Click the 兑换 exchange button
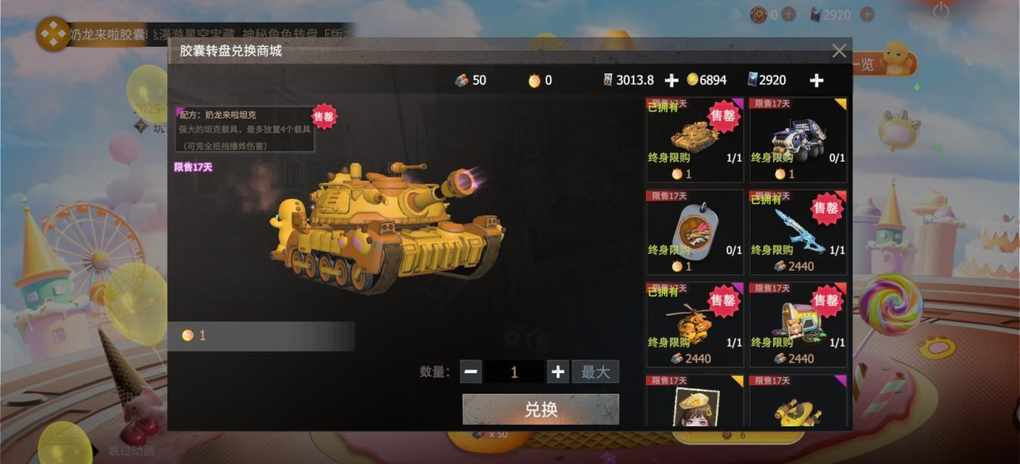 pos(541,409)
